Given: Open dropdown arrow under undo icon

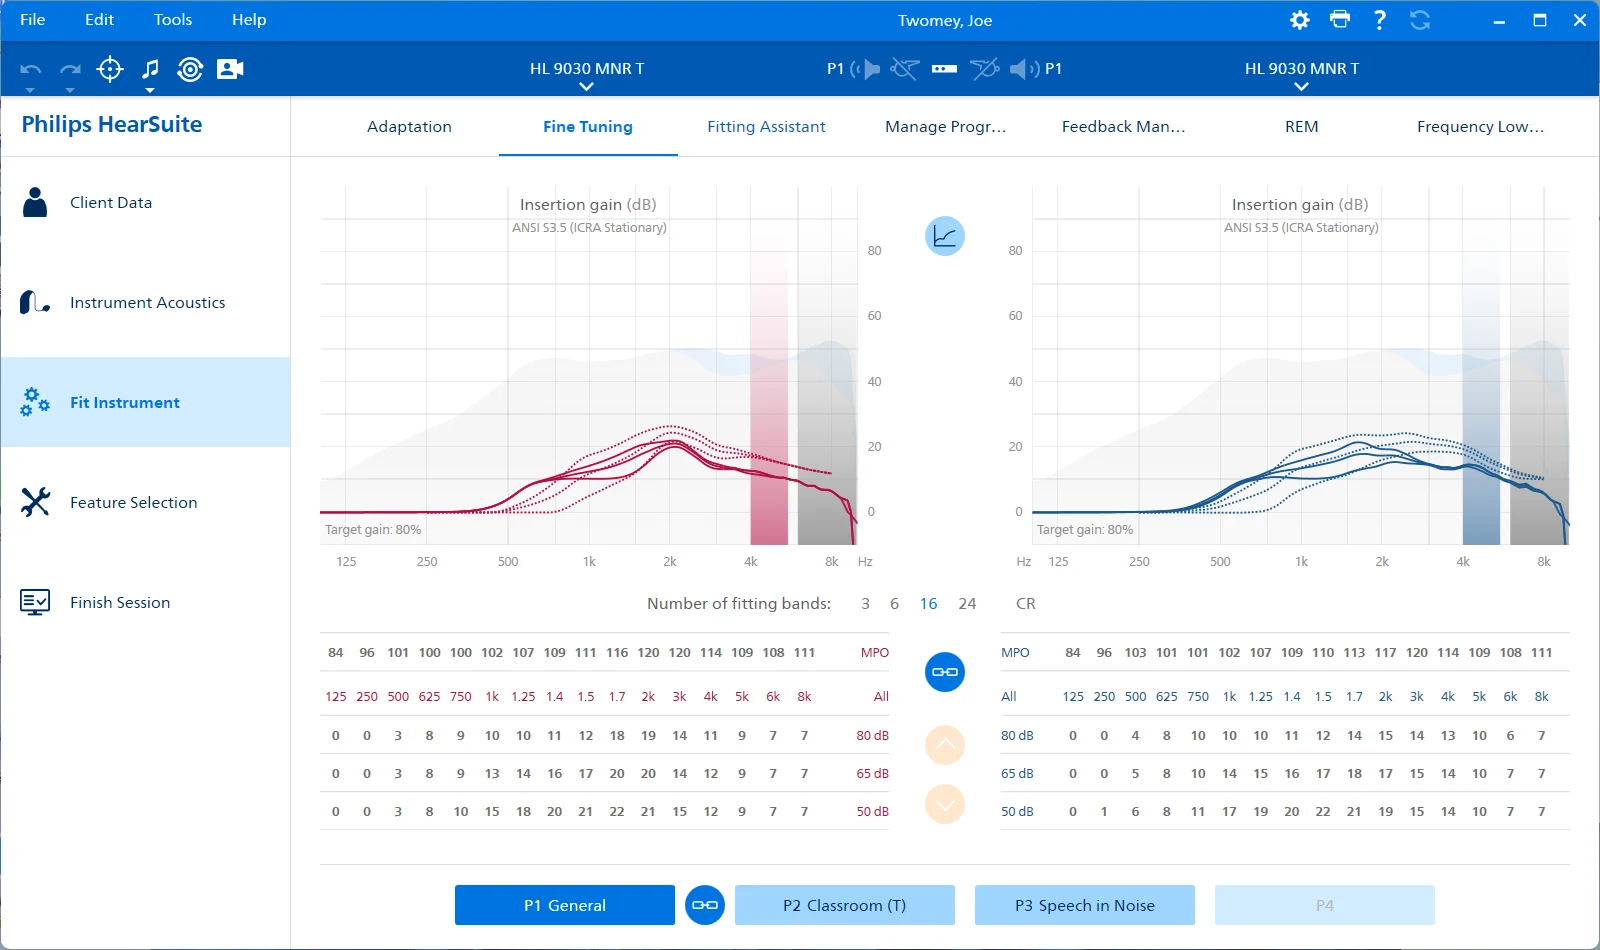Looking at the screenshot, I should click(30, 91).
